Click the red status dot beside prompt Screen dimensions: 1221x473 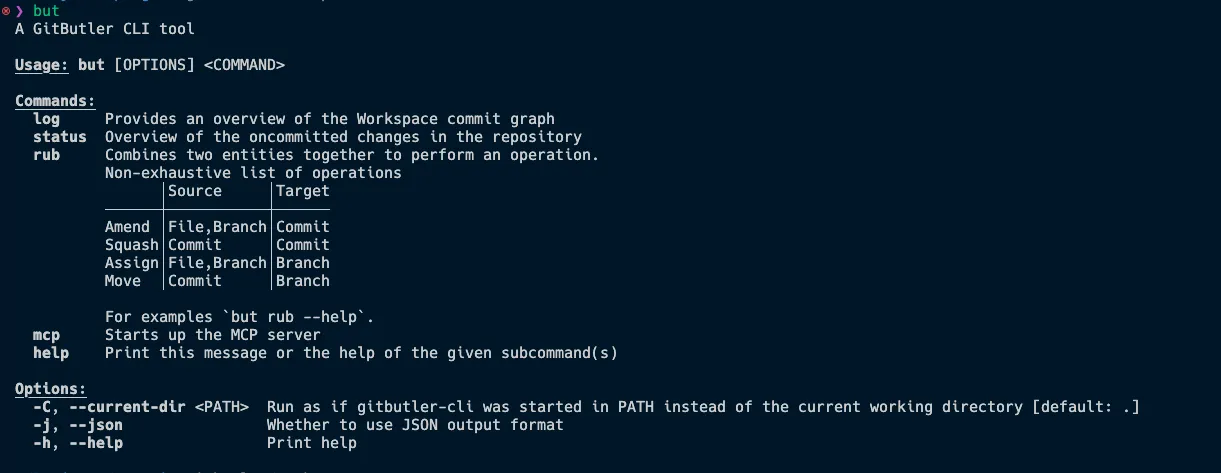[x=5, y=11]
